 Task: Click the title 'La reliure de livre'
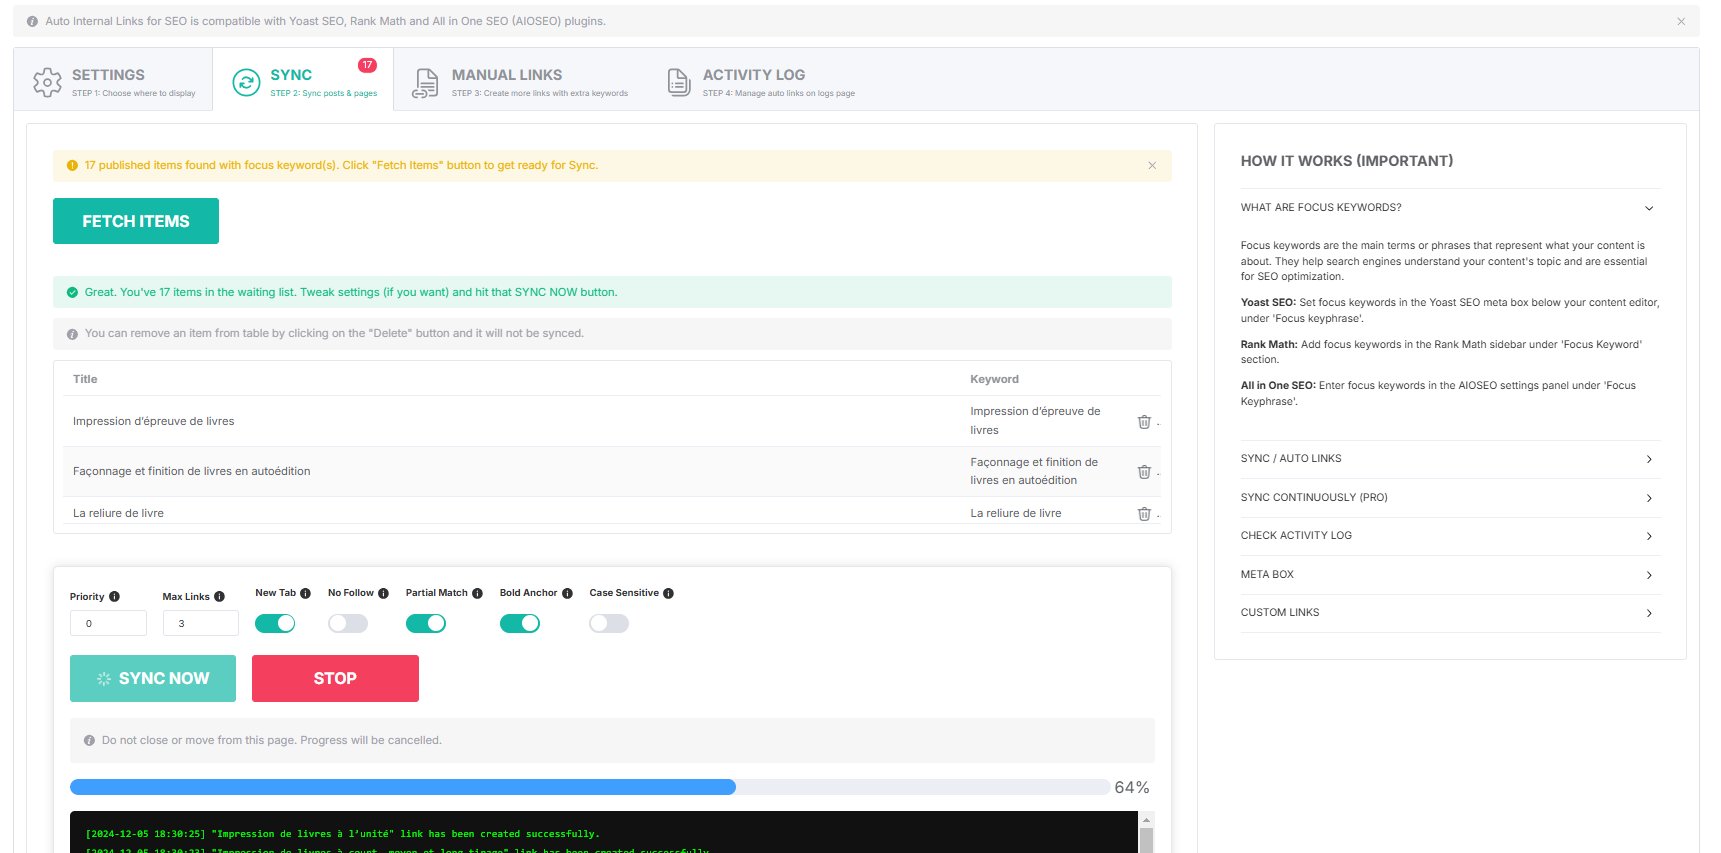click(118, 513)
